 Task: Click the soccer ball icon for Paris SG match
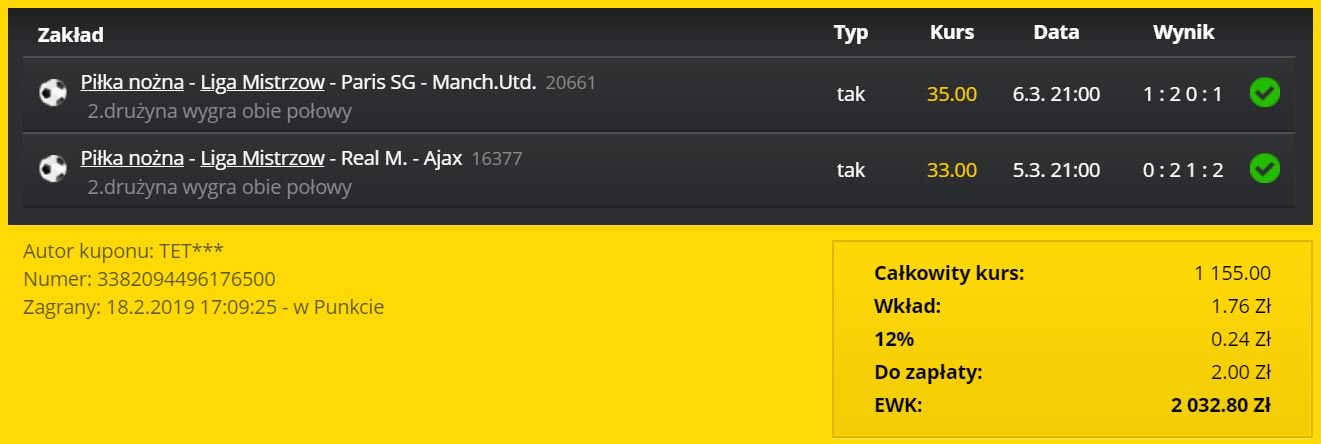52,94
